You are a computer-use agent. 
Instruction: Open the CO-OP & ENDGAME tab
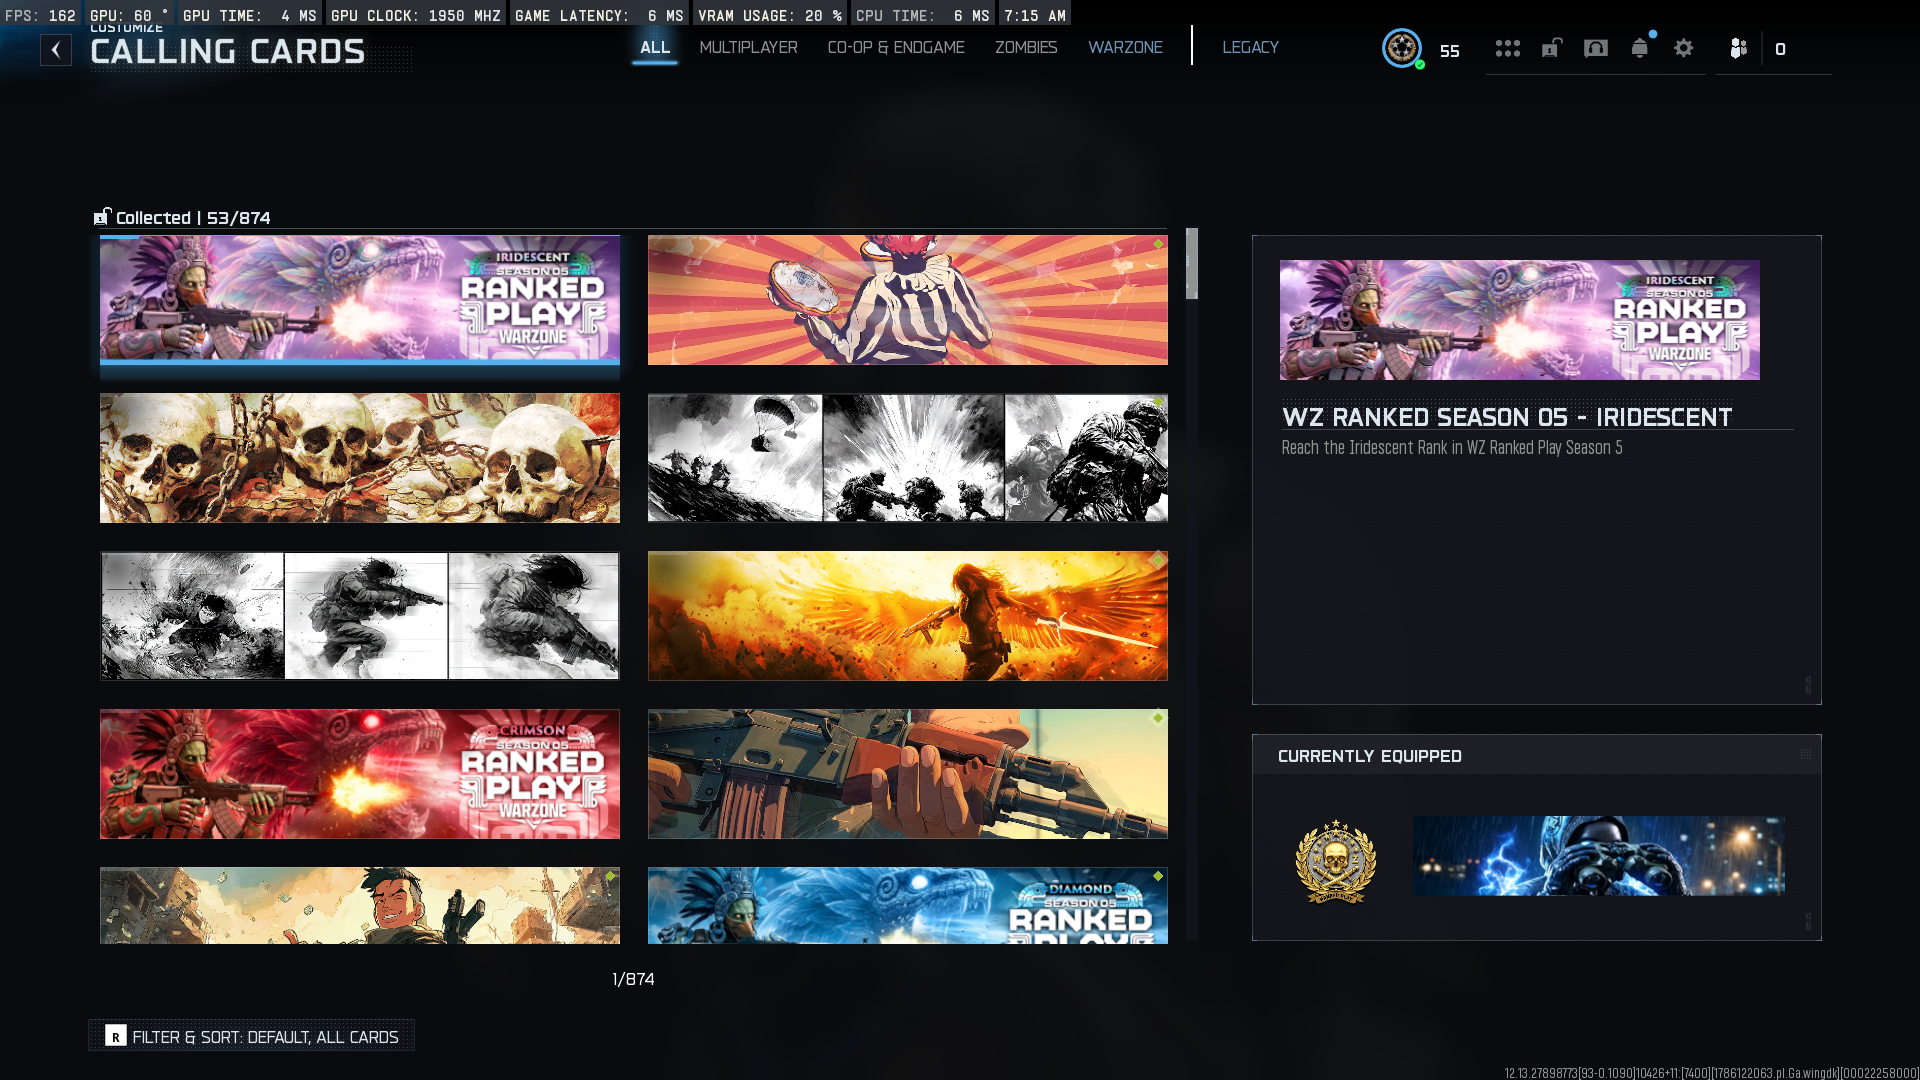896,47
